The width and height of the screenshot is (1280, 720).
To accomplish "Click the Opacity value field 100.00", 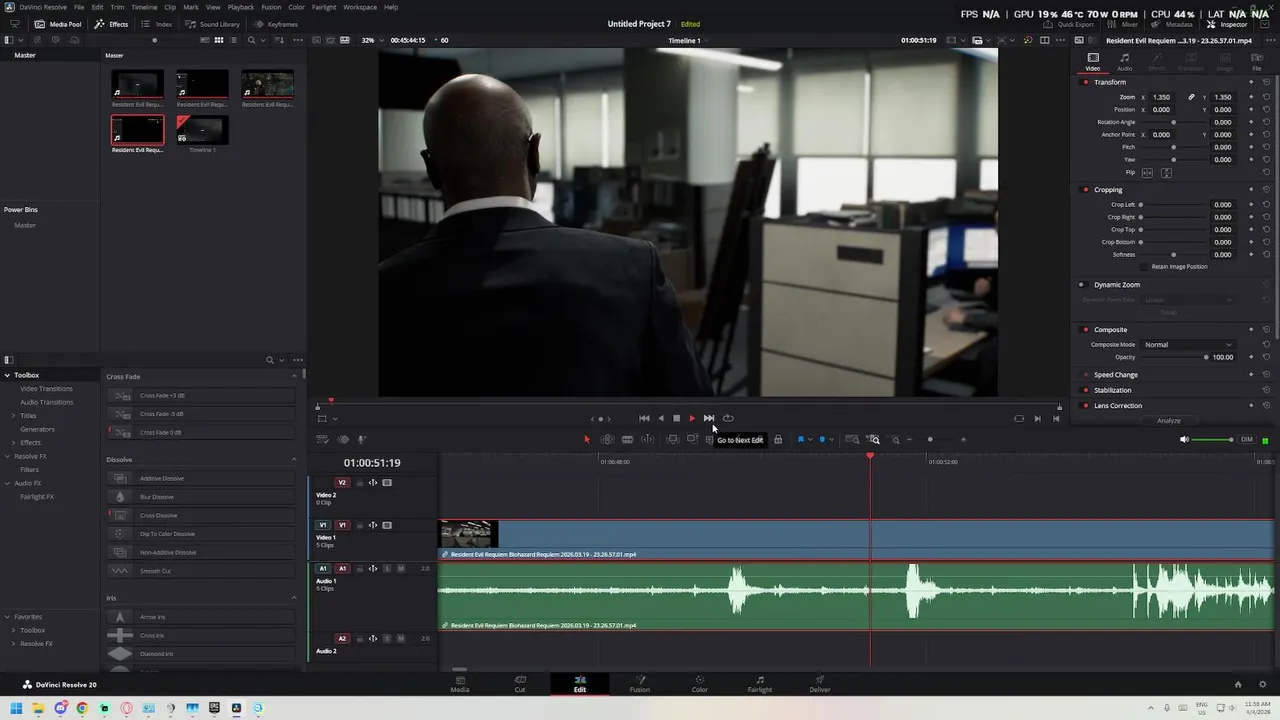I will [1222, 357].
